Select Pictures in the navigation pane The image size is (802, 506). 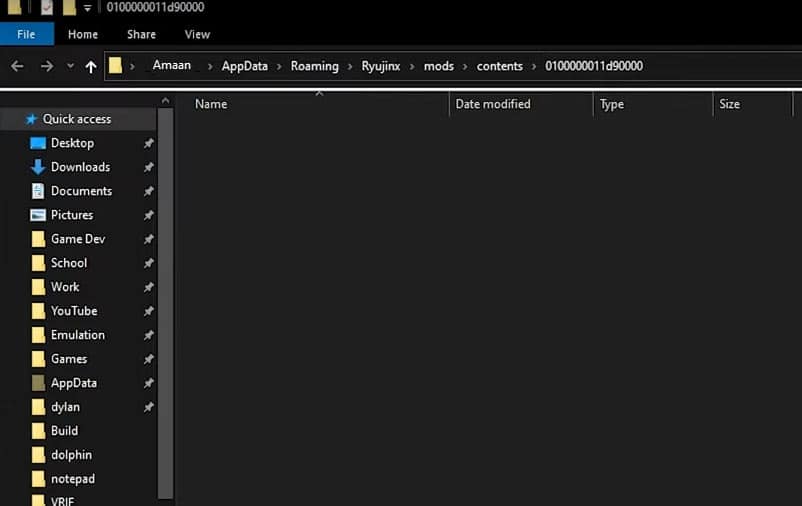tap(72, 215)
